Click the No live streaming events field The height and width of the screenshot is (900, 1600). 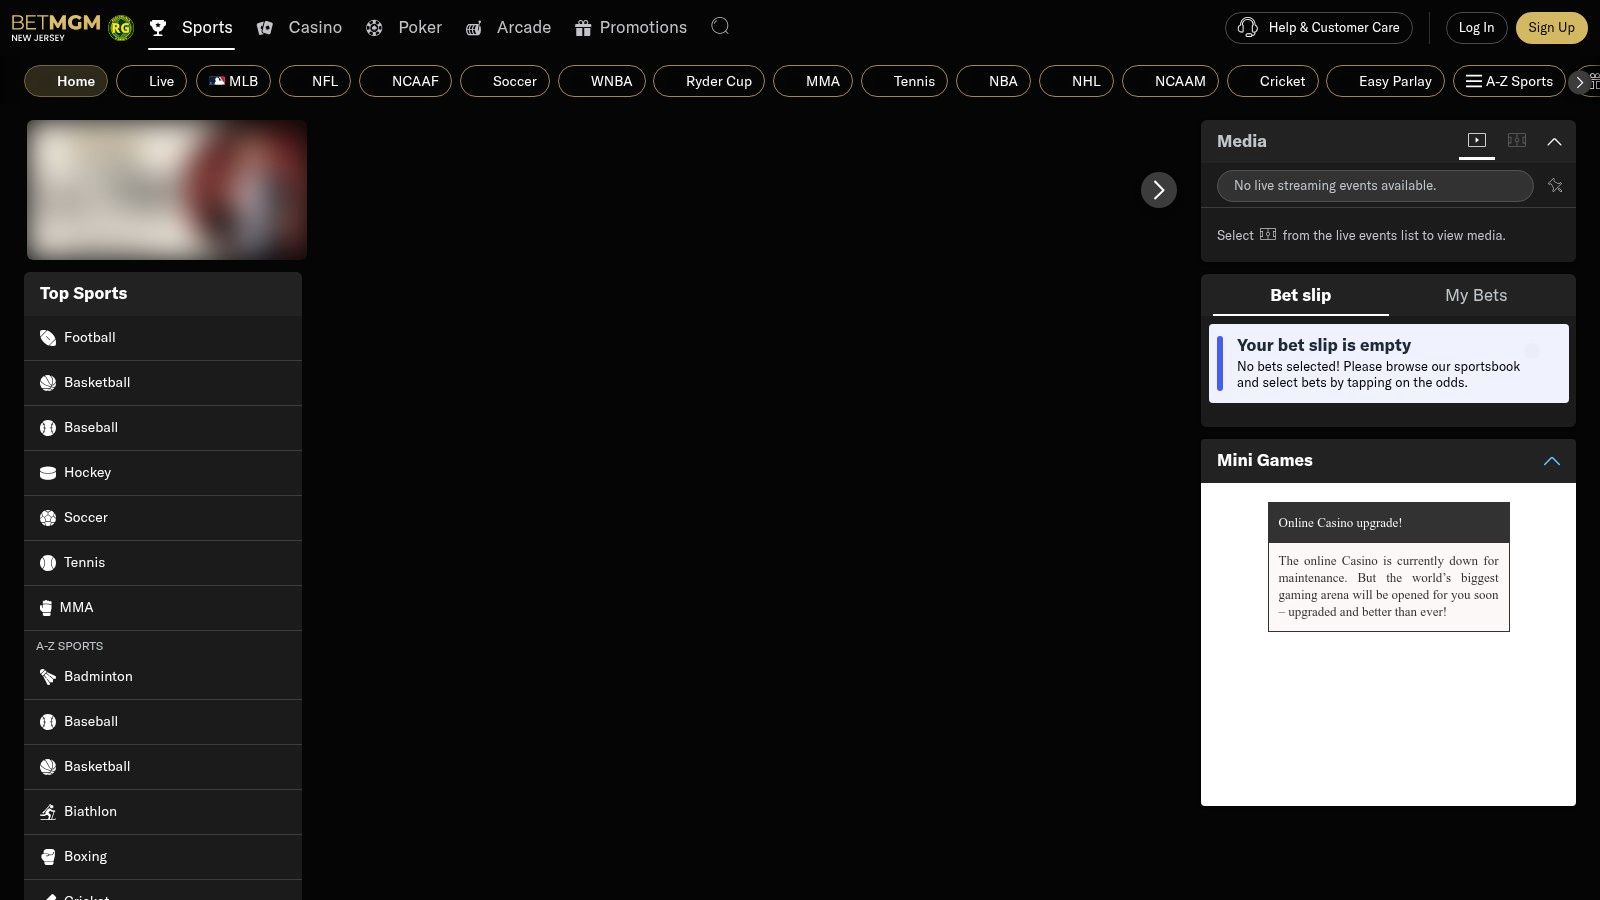pos(1375,185)
